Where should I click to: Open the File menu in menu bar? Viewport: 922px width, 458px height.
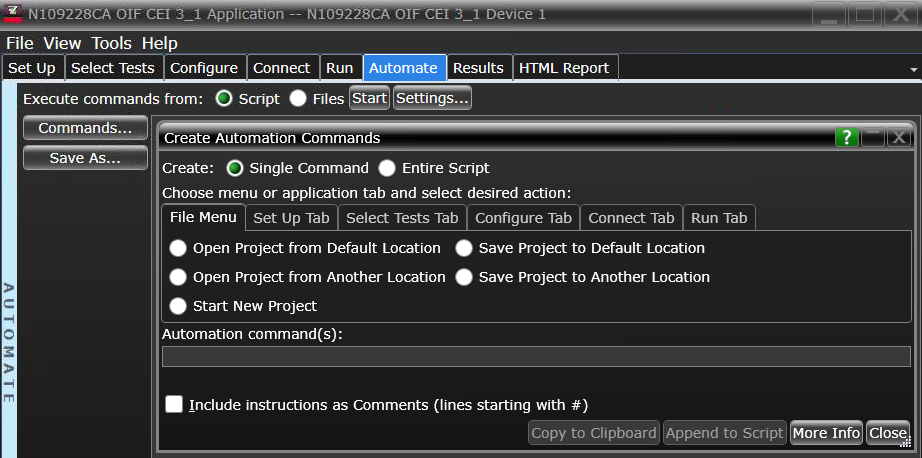20,43
